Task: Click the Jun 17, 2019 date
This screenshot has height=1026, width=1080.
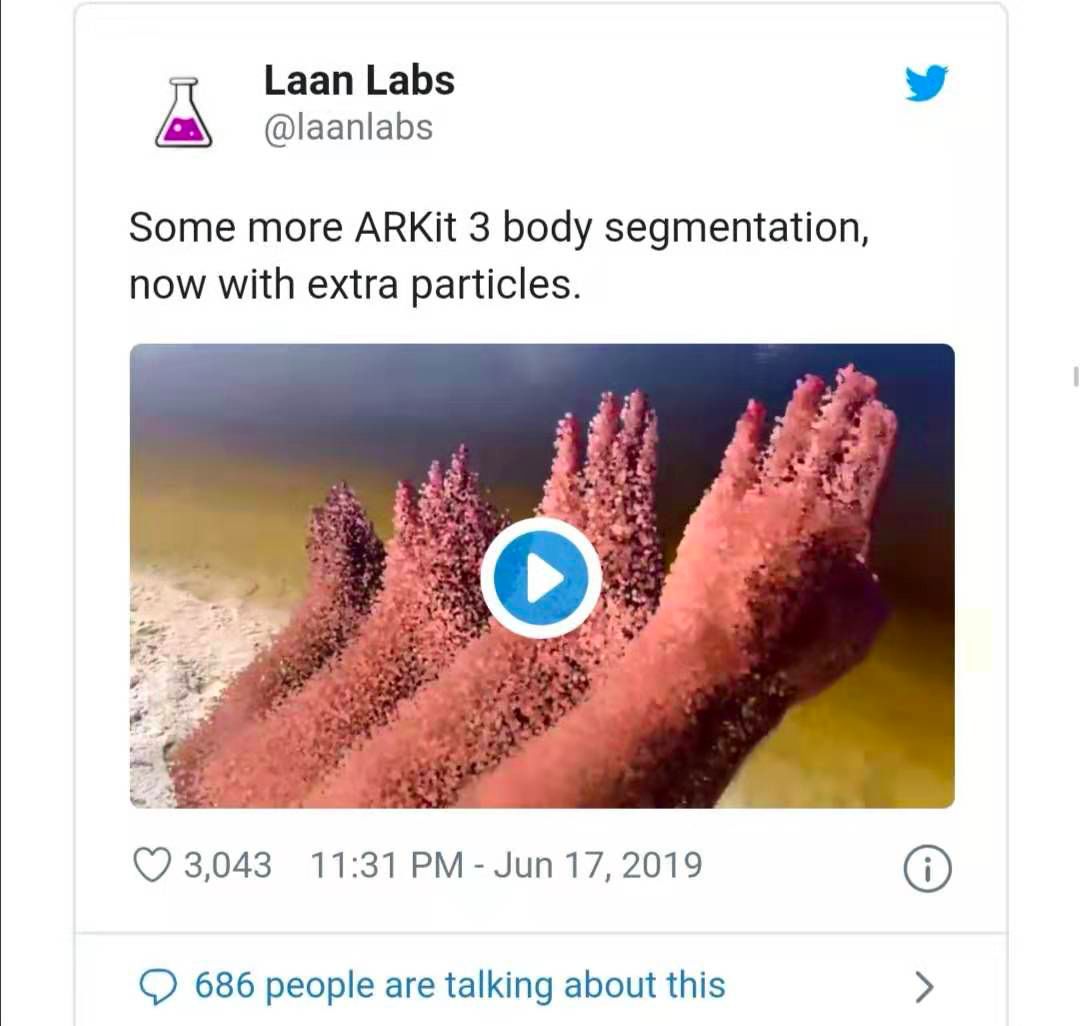Action: pos(598,866)
